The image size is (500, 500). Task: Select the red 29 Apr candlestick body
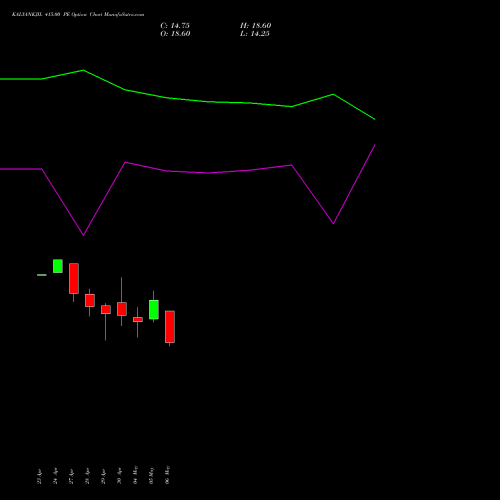106,310
